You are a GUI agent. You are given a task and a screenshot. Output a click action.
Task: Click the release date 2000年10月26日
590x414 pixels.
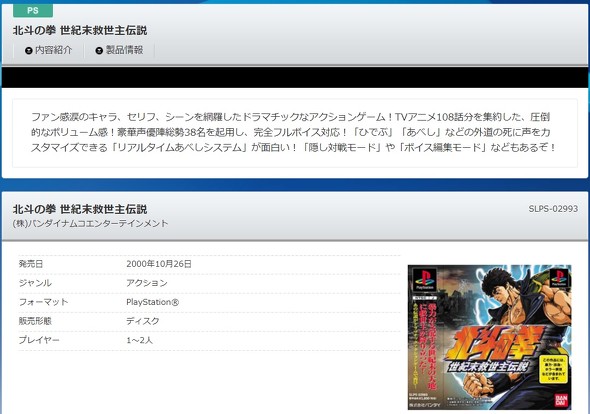pyautogui.click(x=159, y=264)
